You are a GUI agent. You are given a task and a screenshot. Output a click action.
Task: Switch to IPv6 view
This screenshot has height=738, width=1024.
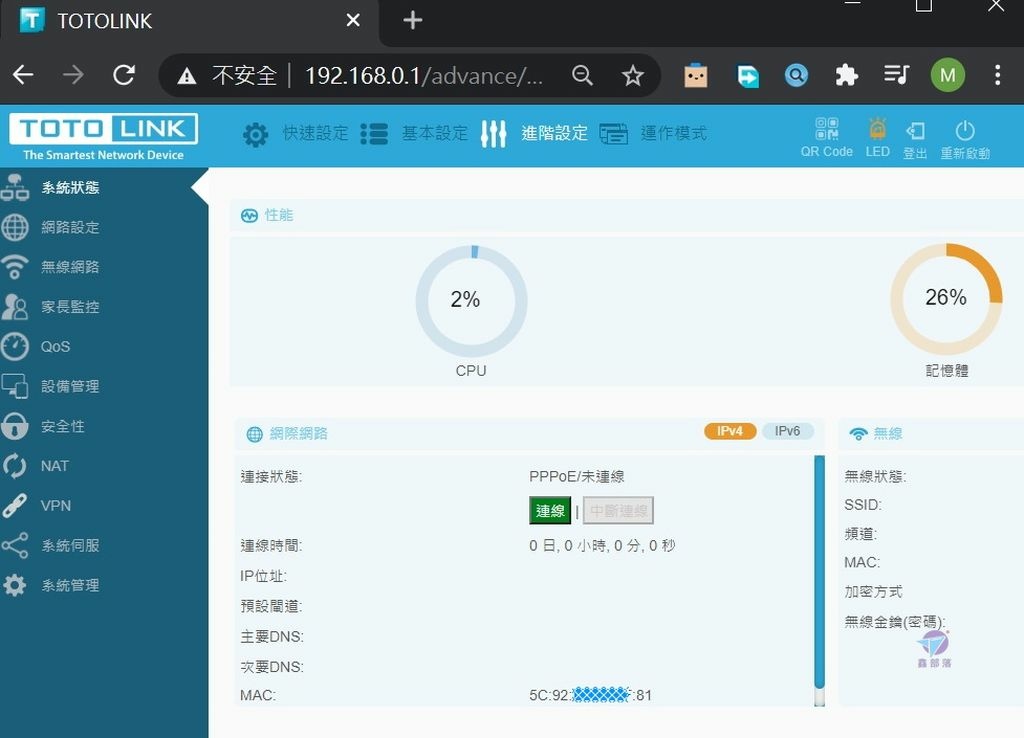(x=788, y=431)
